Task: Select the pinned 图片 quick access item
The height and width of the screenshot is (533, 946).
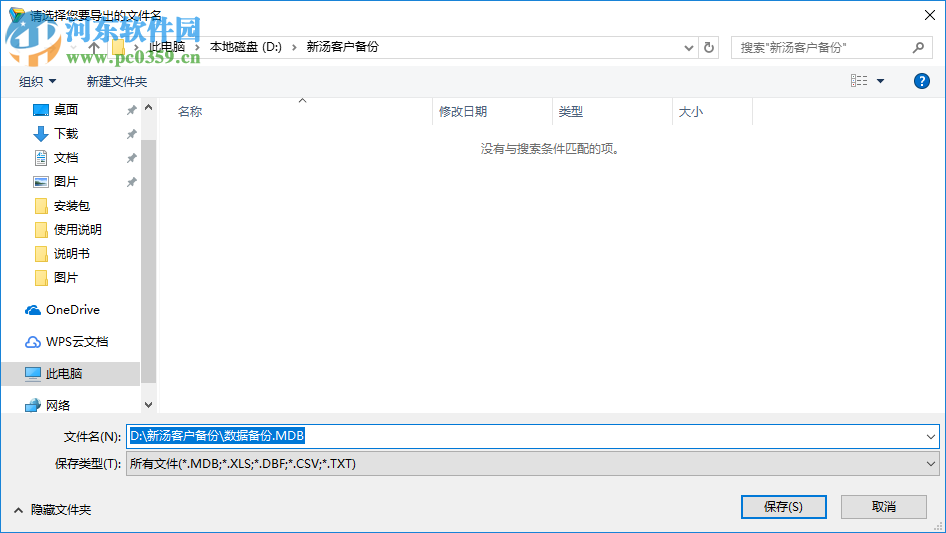Action: pos(66,182)
